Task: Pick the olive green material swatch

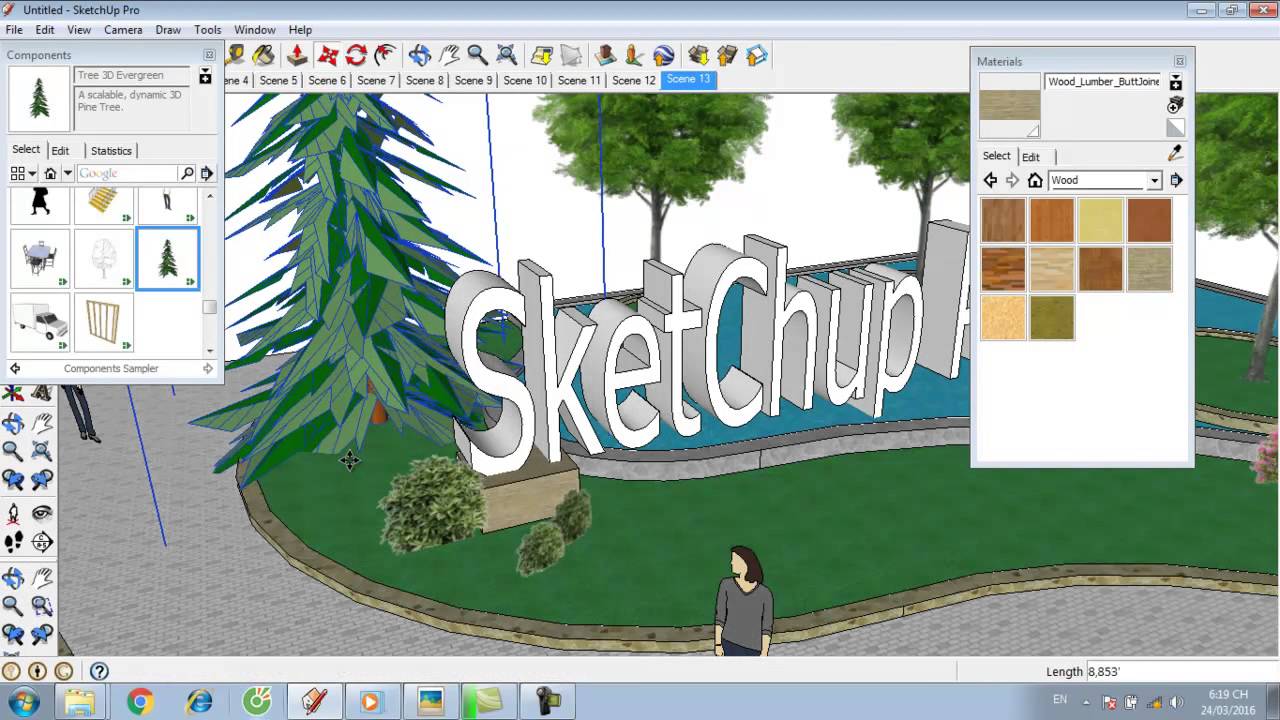Action: (x=1051, y=318)
